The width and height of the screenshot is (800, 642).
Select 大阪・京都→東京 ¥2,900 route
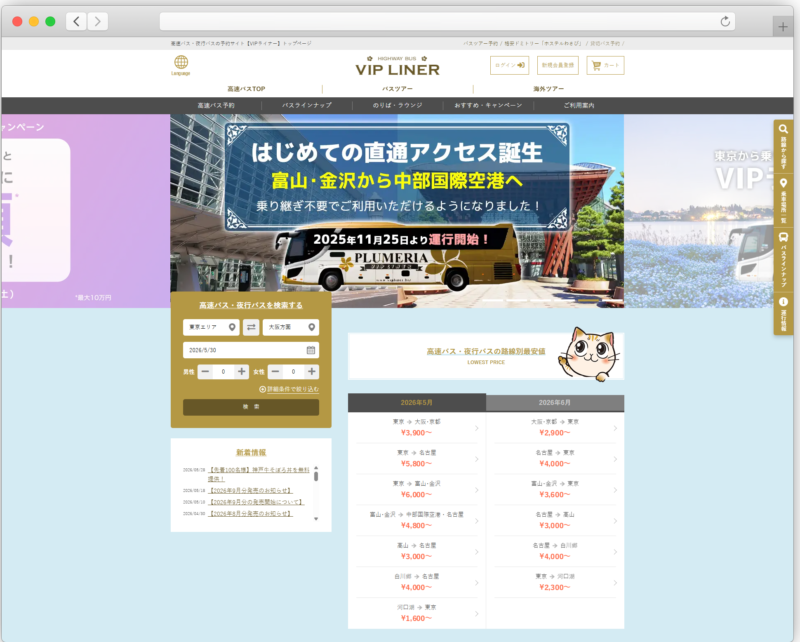[x=555, y=428]
